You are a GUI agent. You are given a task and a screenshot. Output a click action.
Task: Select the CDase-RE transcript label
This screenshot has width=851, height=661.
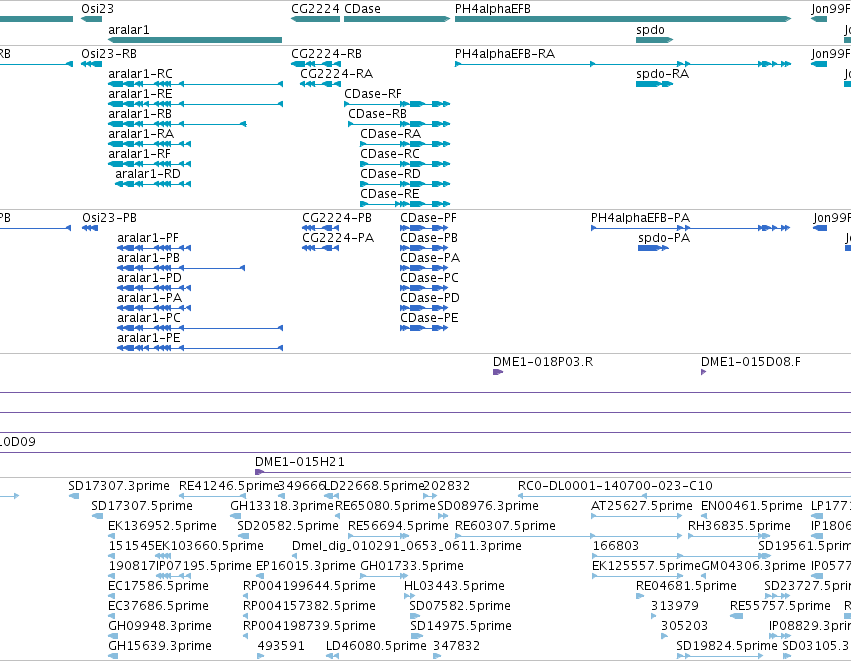tap(390, 194)
